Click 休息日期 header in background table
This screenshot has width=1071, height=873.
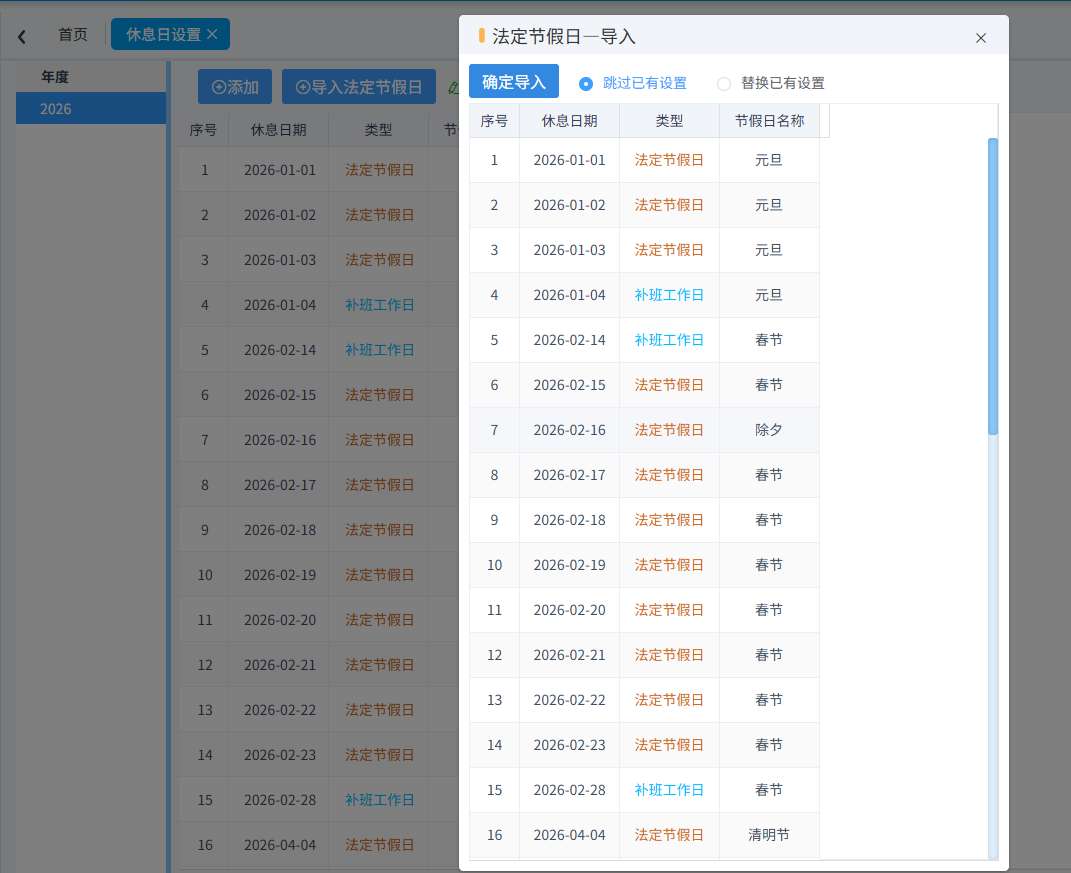pyautogui.click(x=279, y=130)
